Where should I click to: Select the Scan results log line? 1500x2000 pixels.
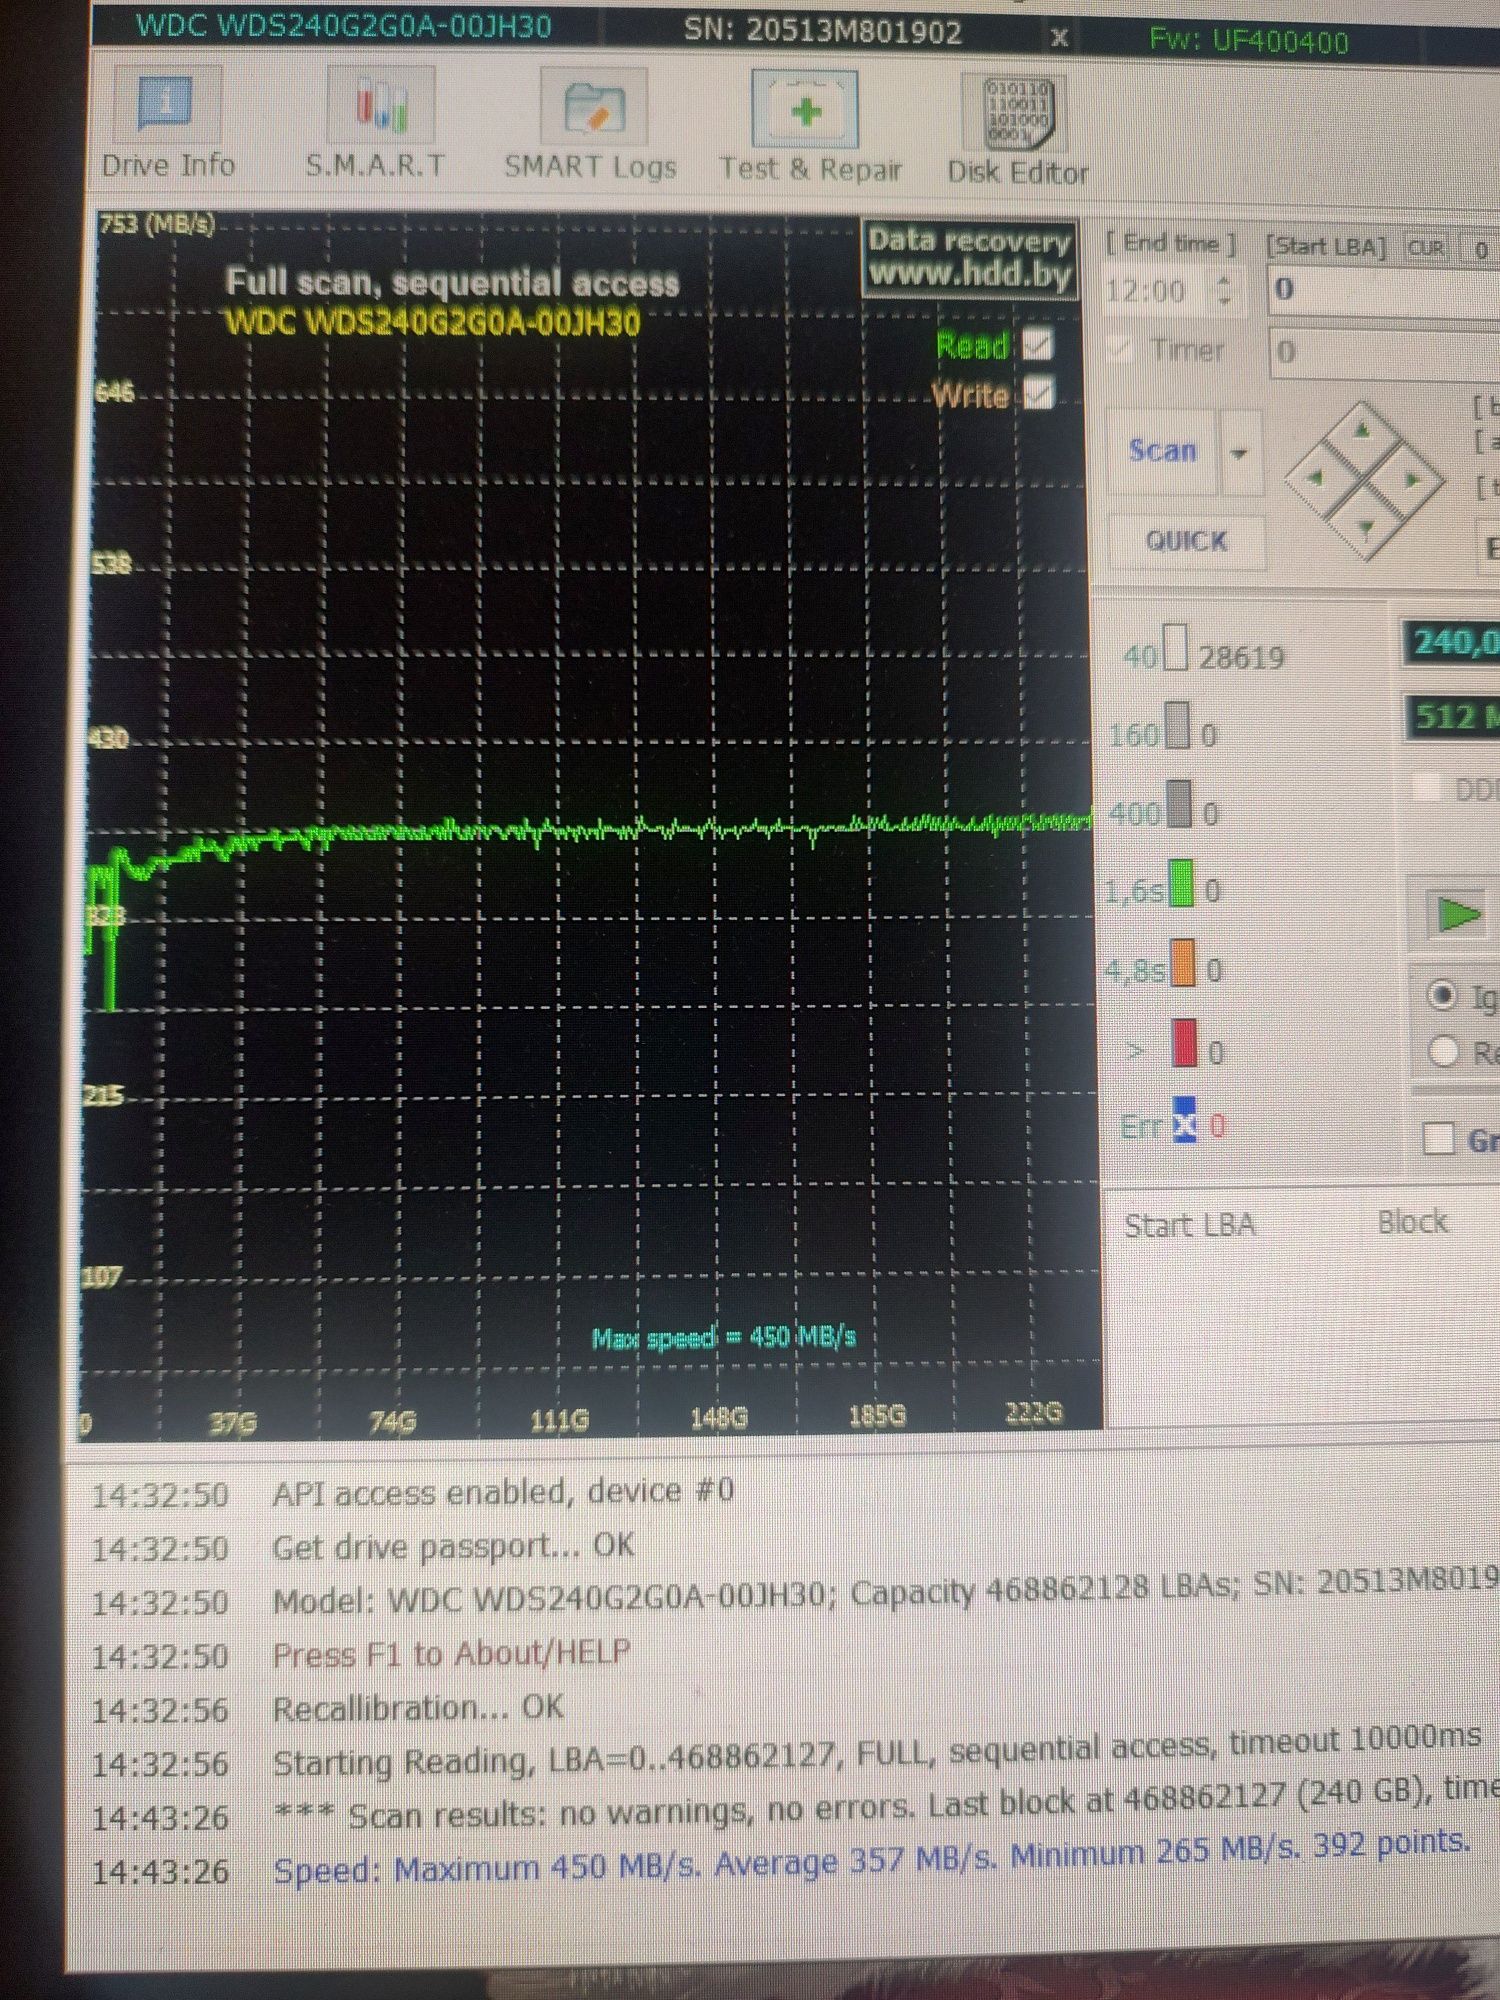[x=885, y=1802]
